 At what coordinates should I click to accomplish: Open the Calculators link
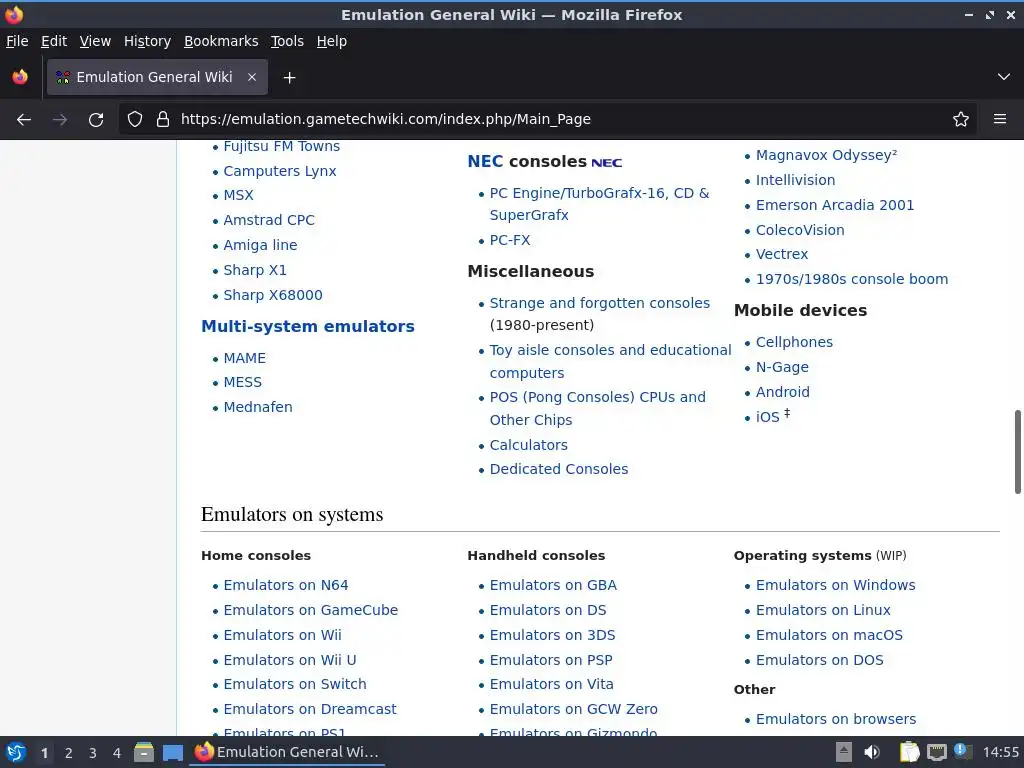528,445
